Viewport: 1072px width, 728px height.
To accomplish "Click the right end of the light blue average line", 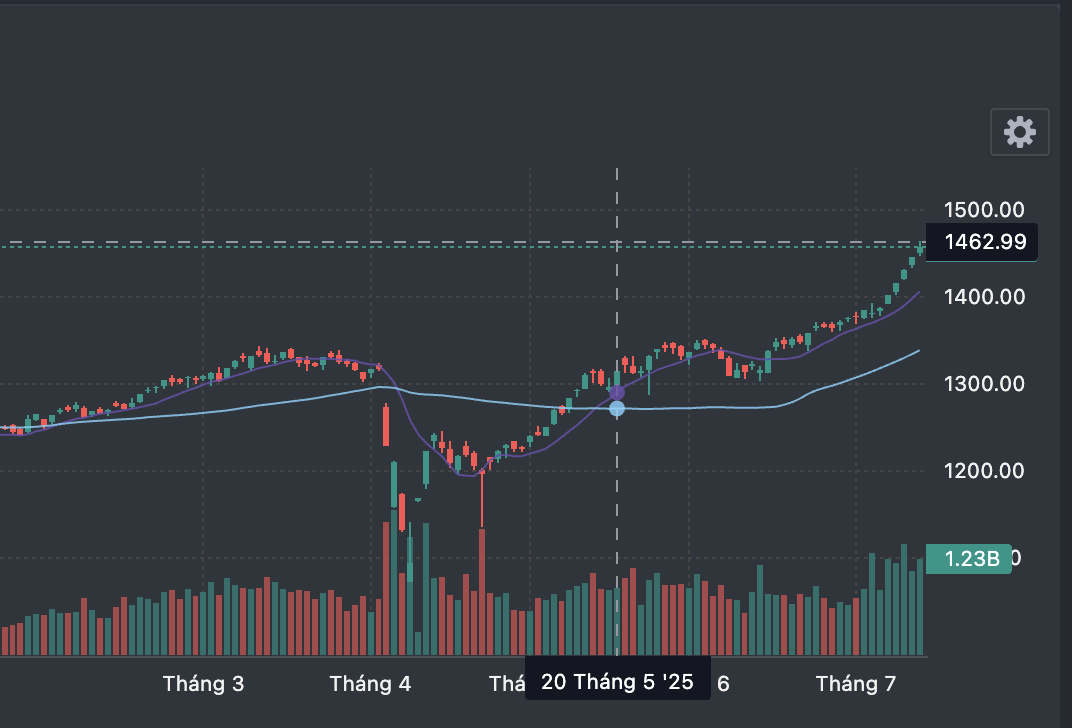I will coord(917,351).
